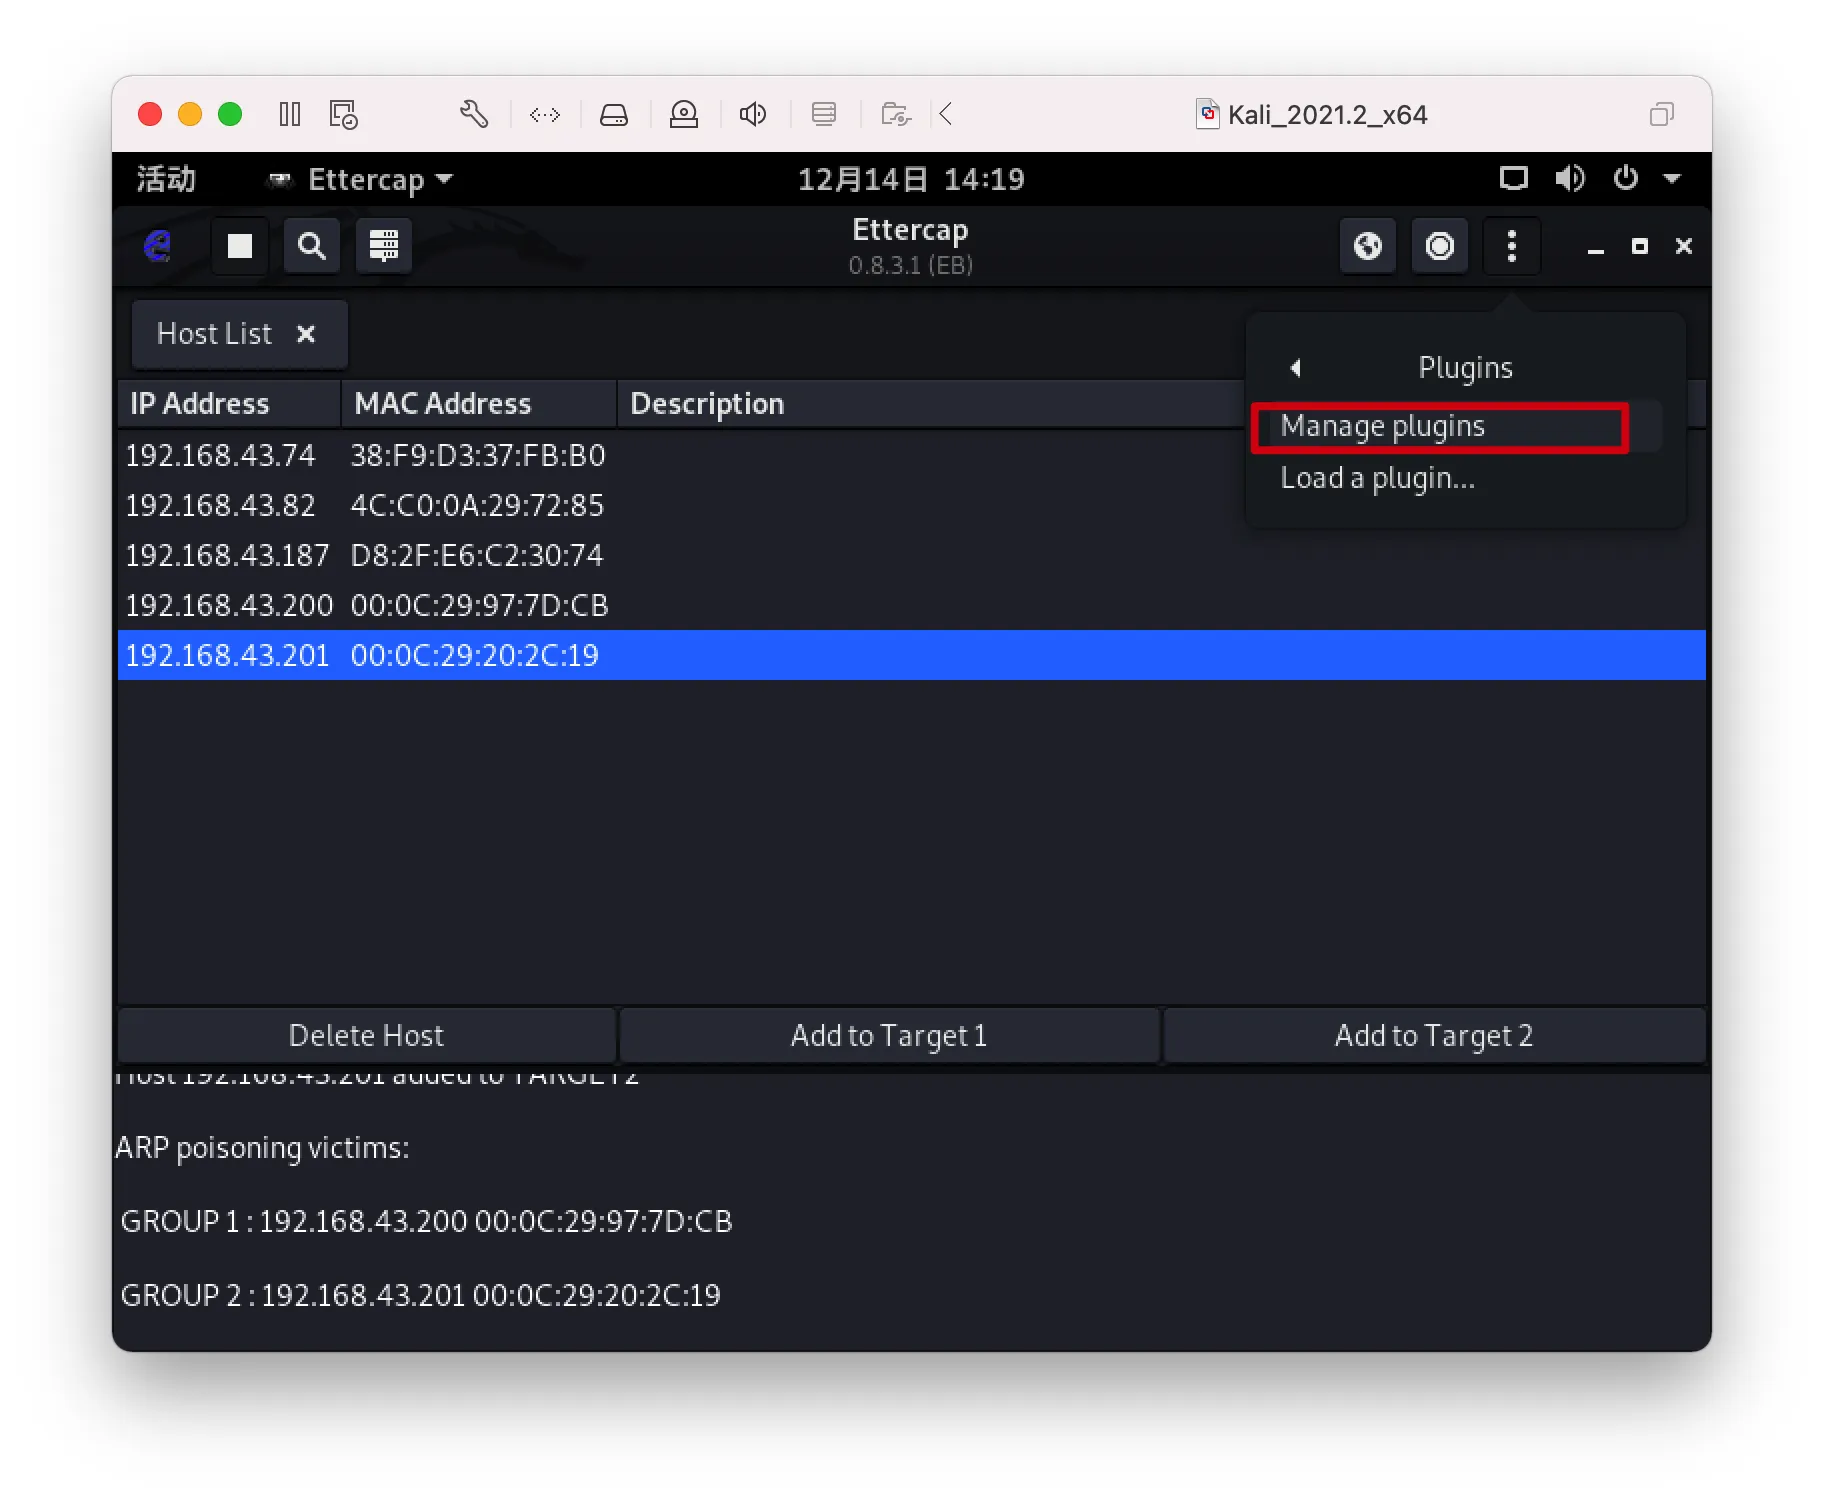Open the three-dot Ettercap menu
Viewport: 1824px width, 1500px height.
click(1511, 246)
